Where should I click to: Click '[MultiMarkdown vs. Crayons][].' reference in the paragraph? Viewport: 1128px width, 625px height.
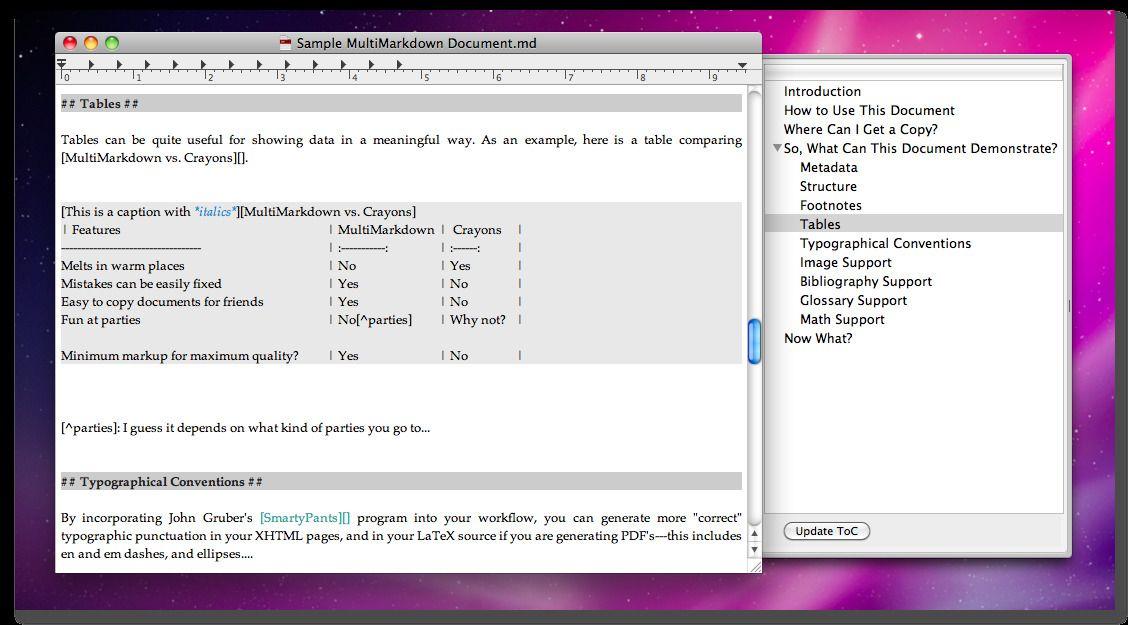[155, 158]
